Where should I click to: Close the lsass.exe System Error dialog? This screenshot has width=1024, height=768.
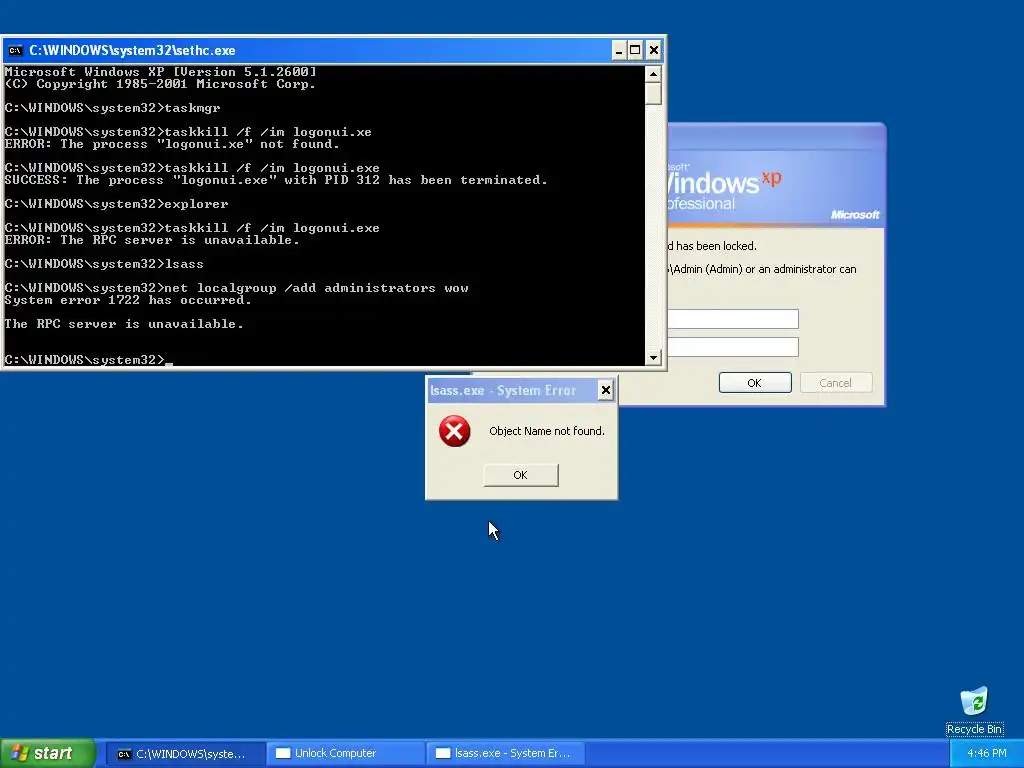(x=605, y=391)
